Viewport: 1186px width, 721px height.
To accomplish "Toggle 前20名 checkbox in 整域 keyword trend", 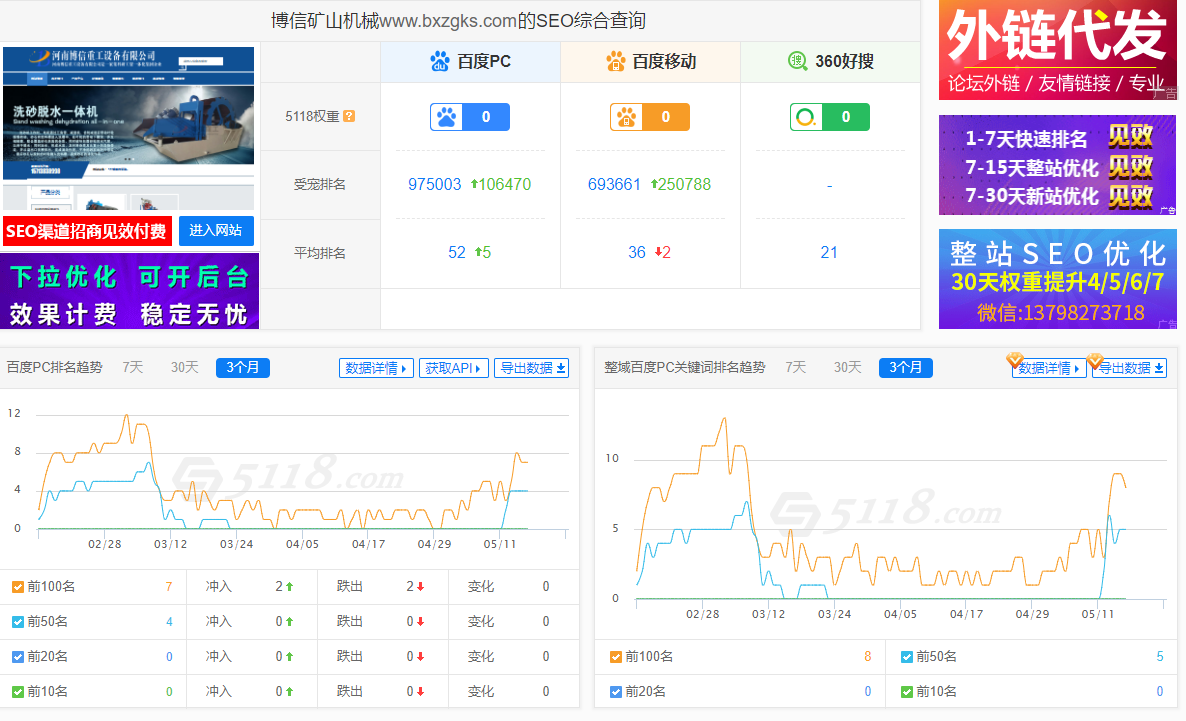I will point(616,691).
